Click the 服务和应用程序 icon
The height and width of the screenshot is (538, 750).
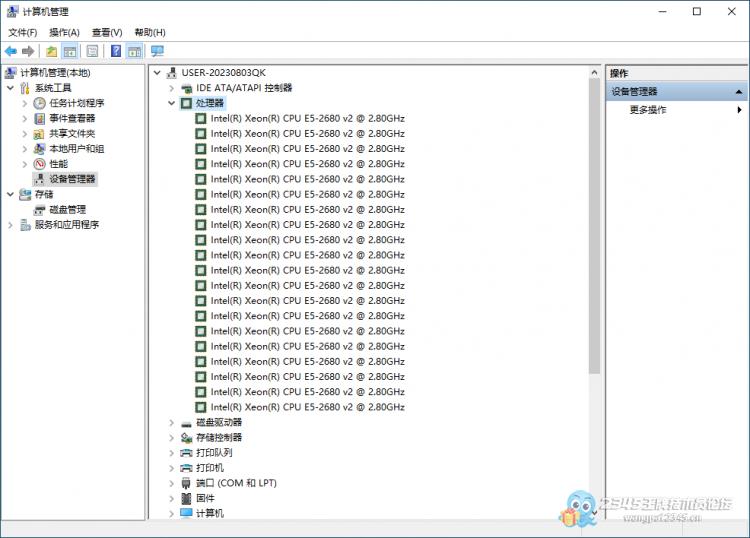point(25,225)
